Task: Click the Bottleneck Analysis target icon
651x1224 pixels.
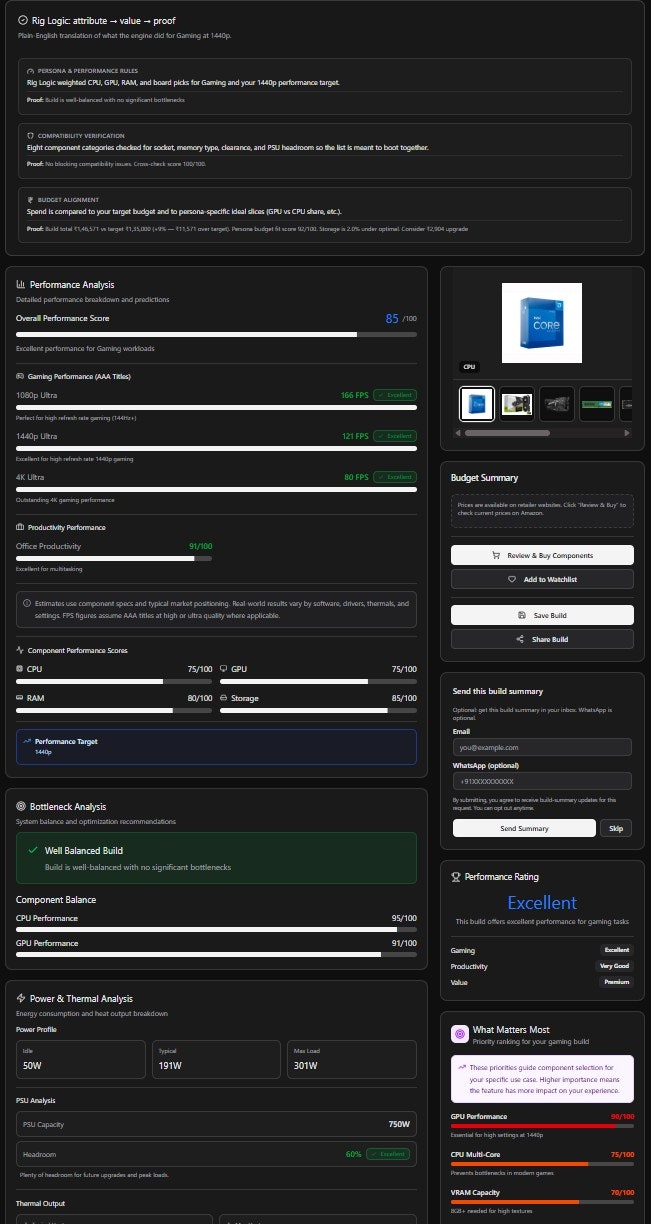Action: click(21, 806)
